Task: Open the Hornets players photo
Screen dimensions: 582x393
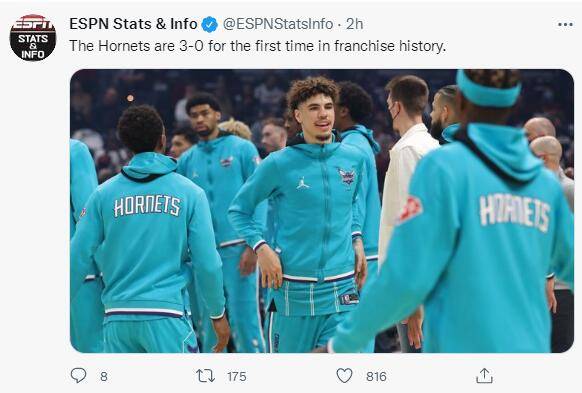Action: [x=322, y=211]
